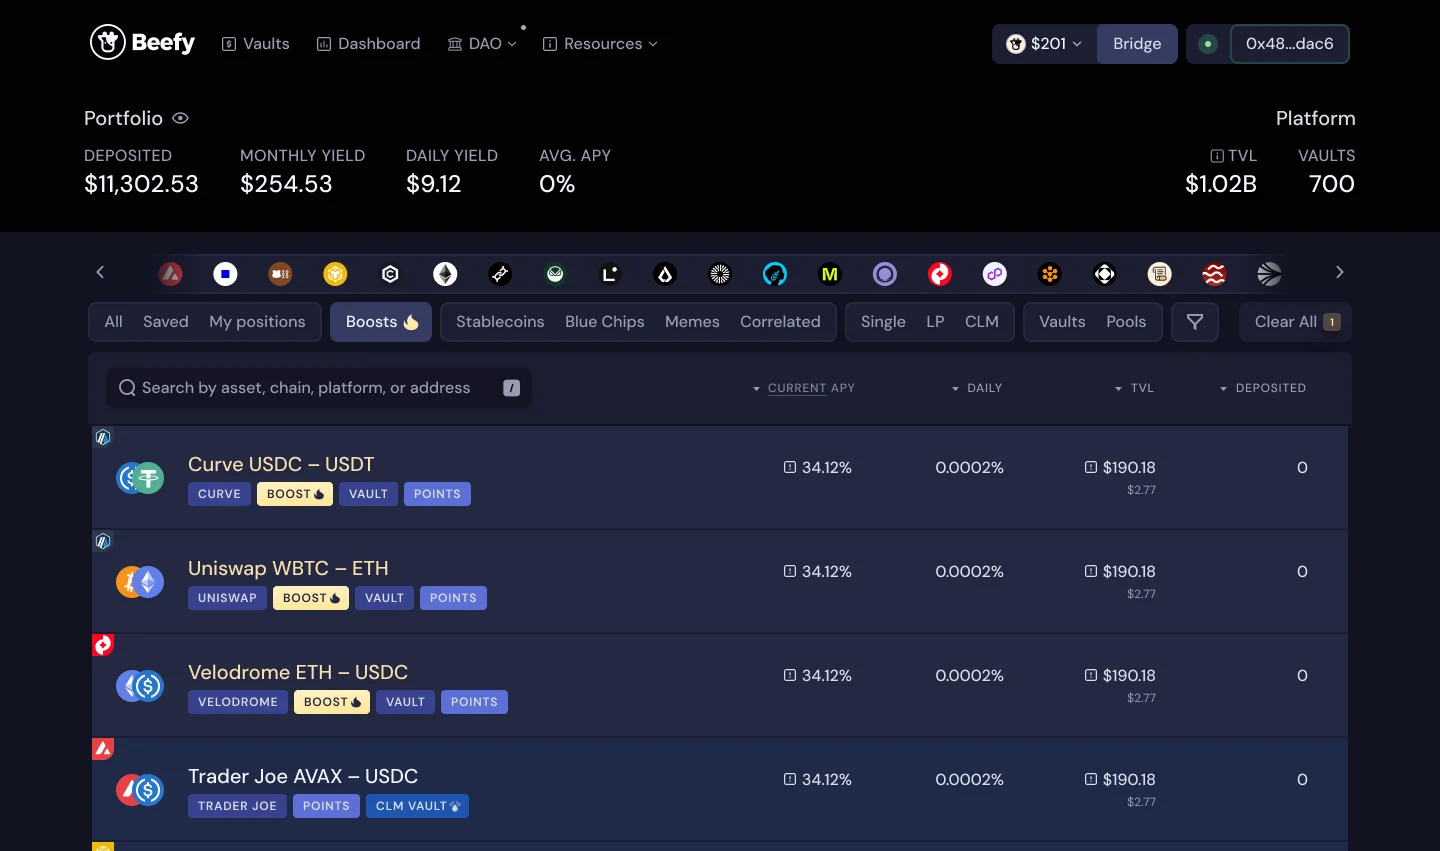Image resolution: width=1440 pixels, height=851 pixels.
Task: Toggle the Single asset type filter
Action: (883, 322)
